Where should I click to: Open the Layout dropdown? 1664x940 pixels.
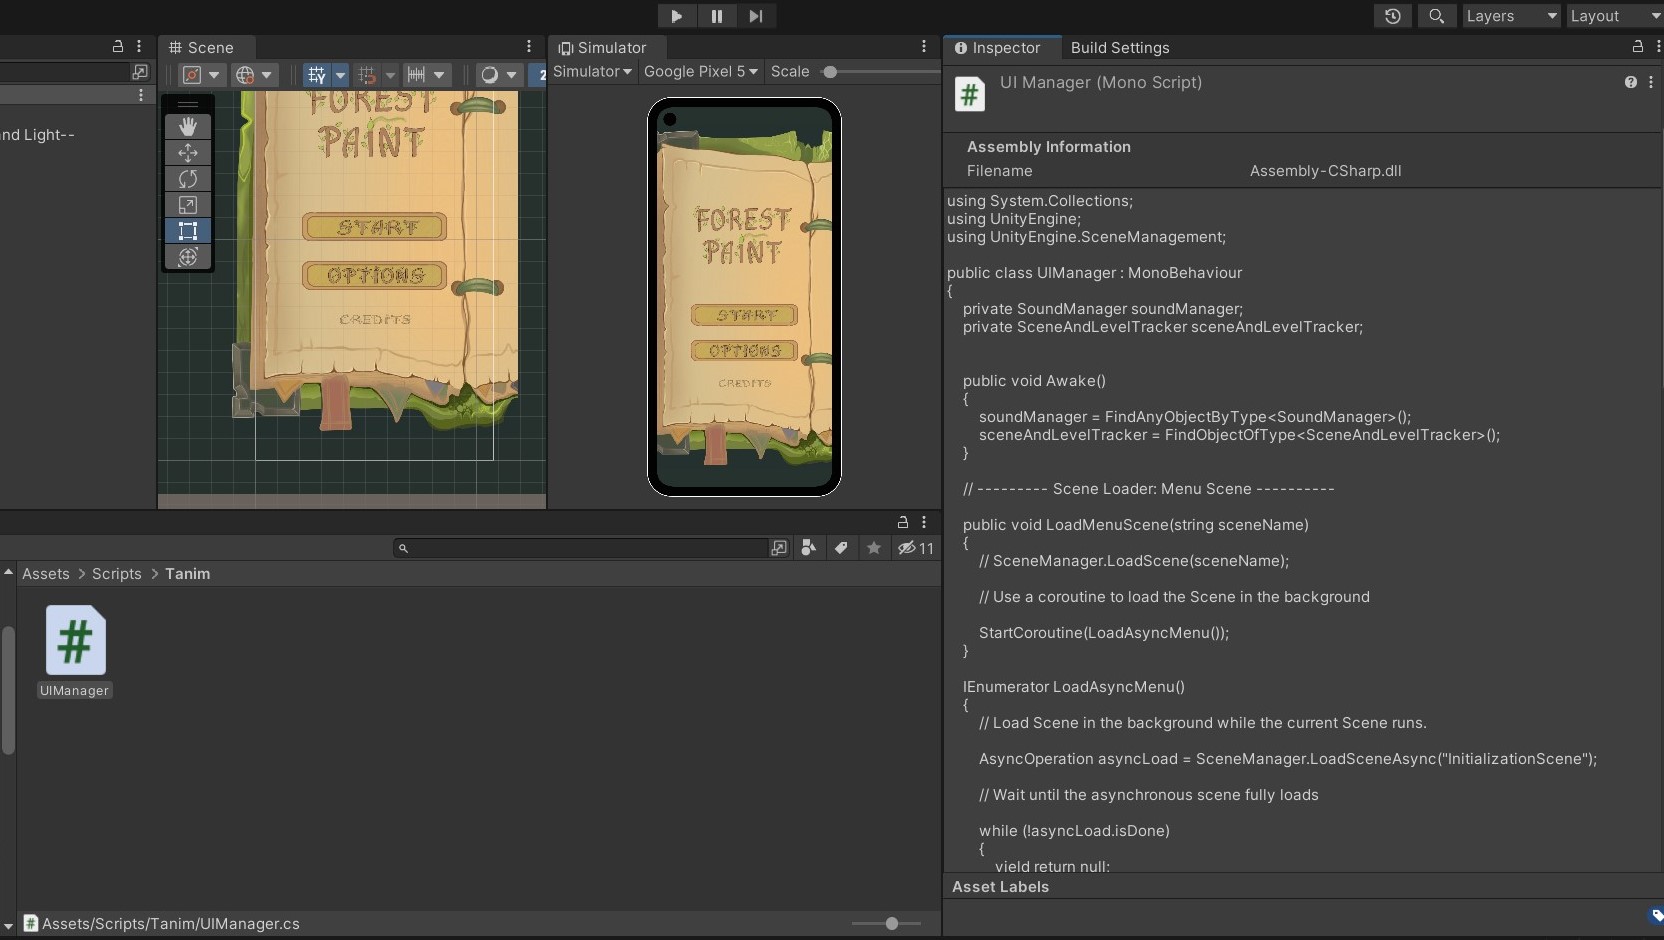1615,16
